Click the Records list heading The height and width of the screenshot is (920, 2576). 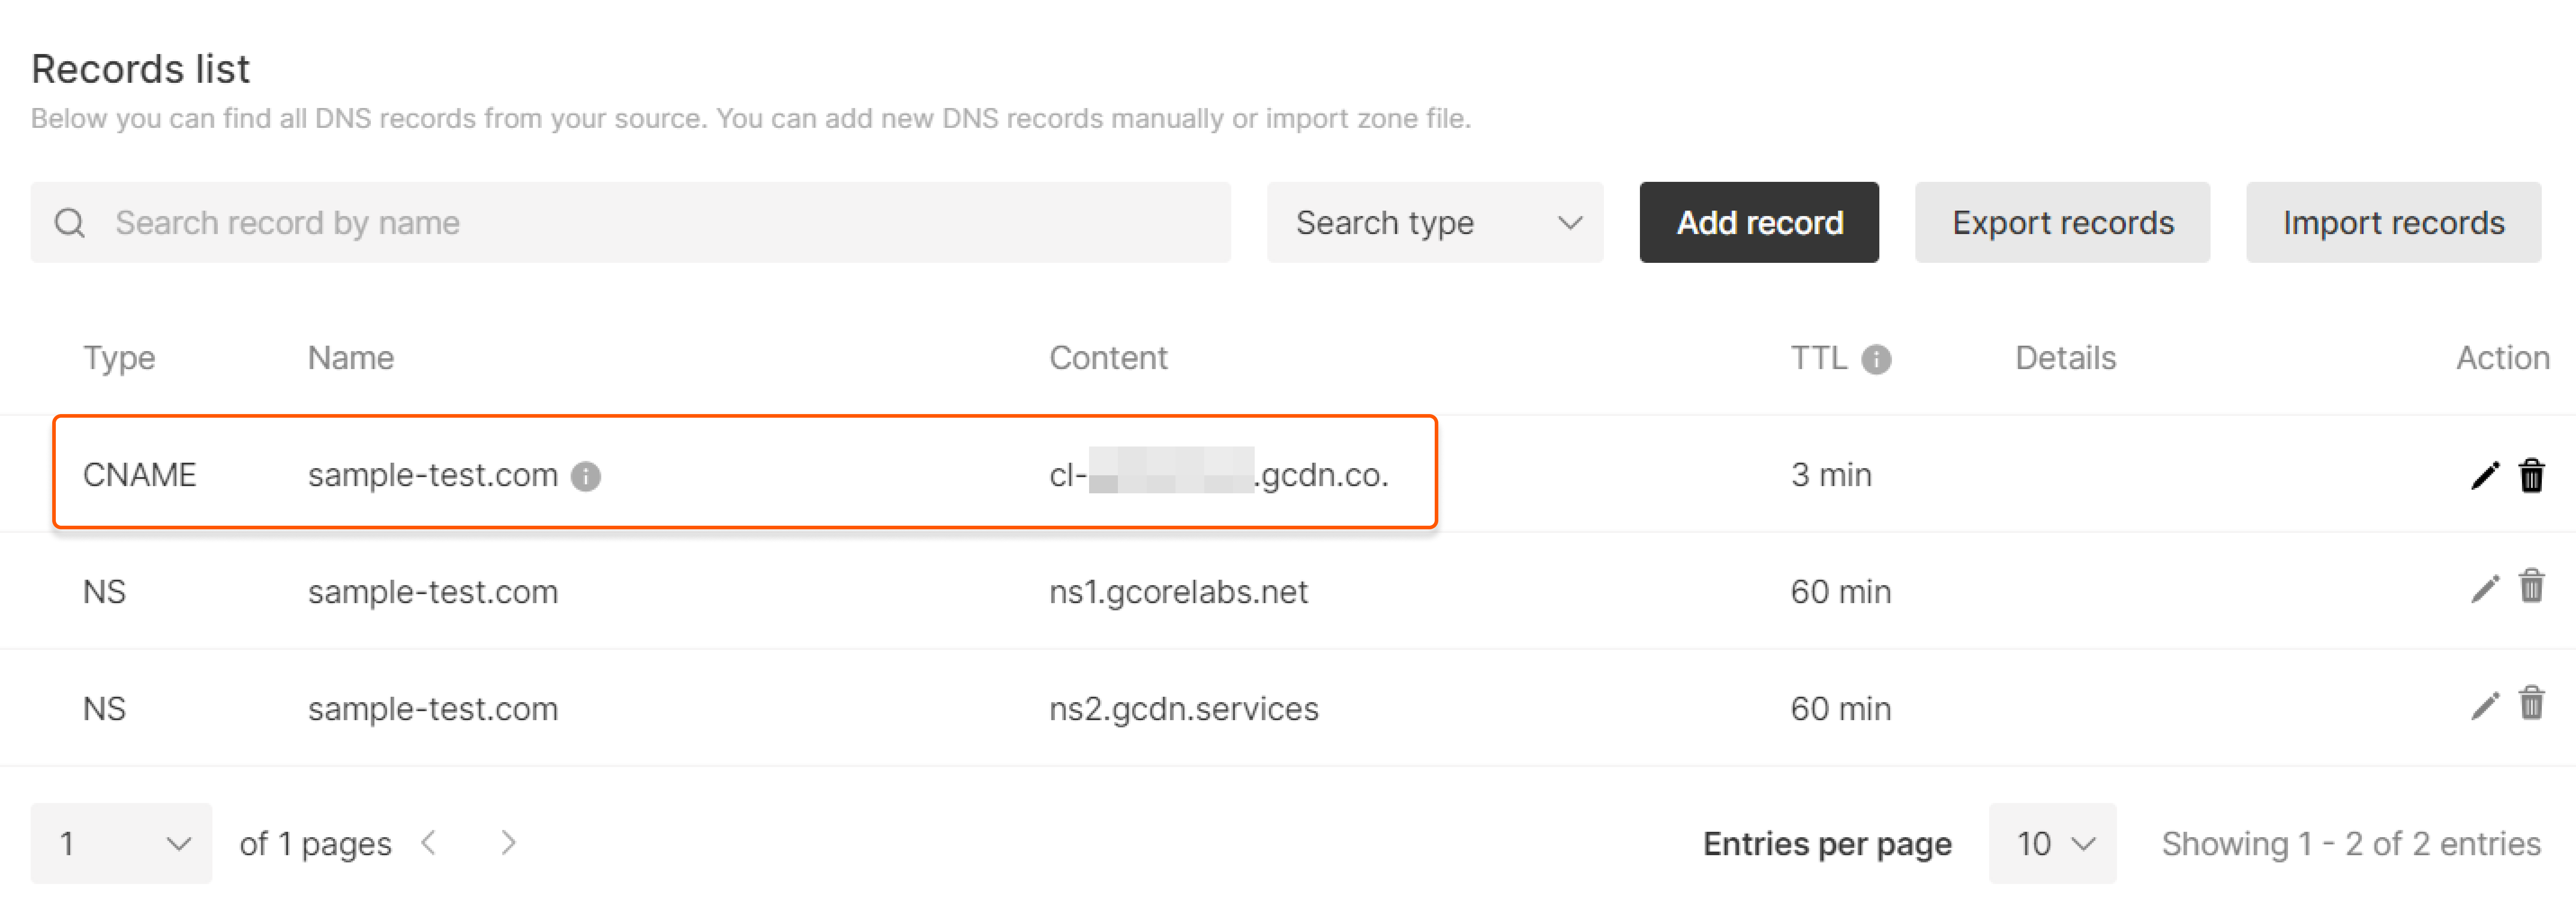tap(141, 69)
